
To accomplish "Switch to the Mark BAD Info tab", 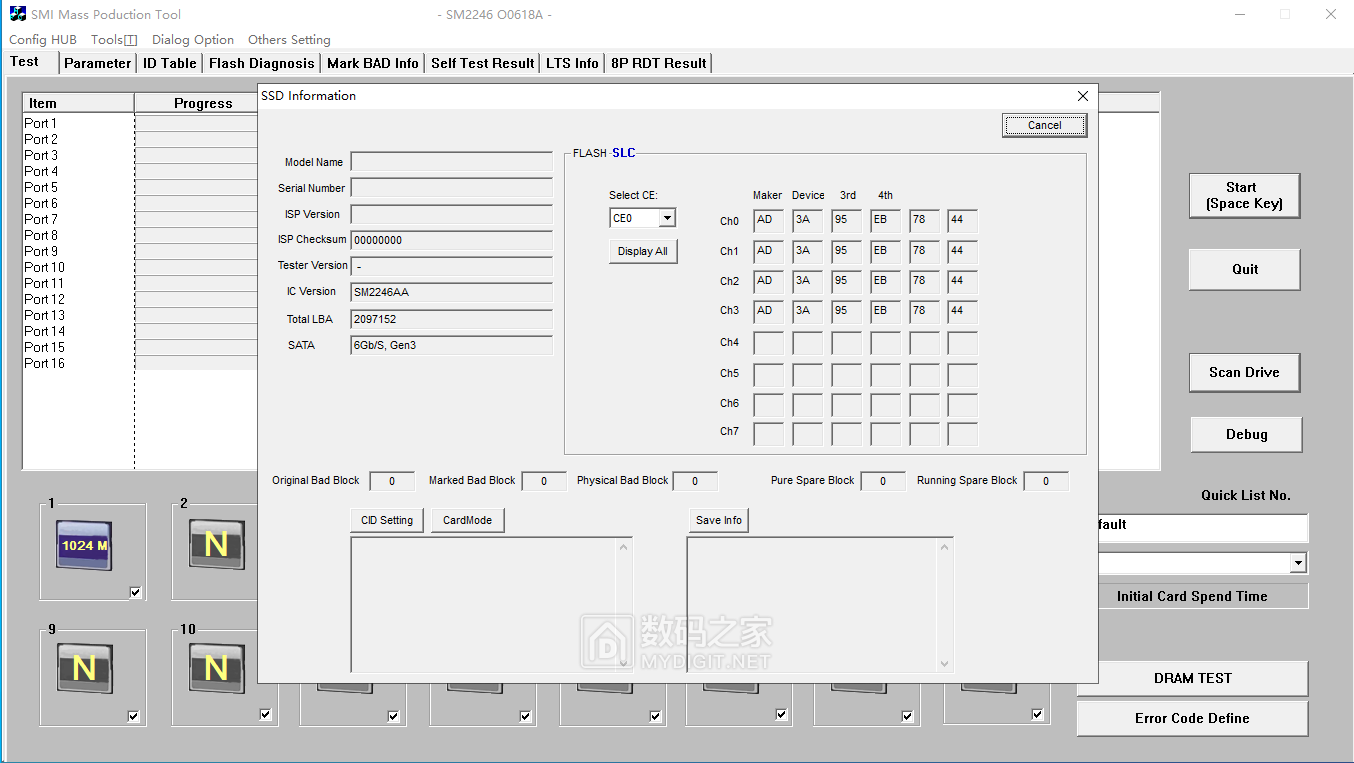I will point(373,63).
